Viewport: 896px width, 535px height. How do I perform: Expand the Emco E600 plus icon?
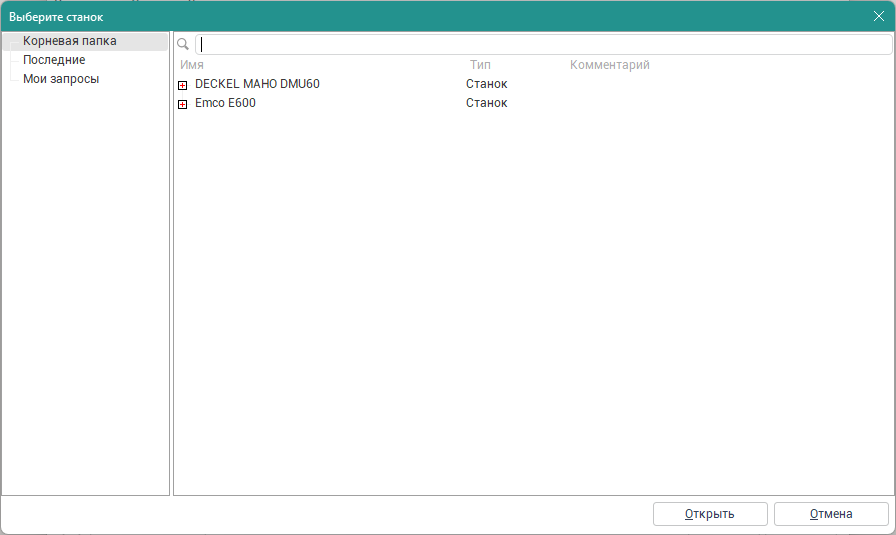(183, 104)
